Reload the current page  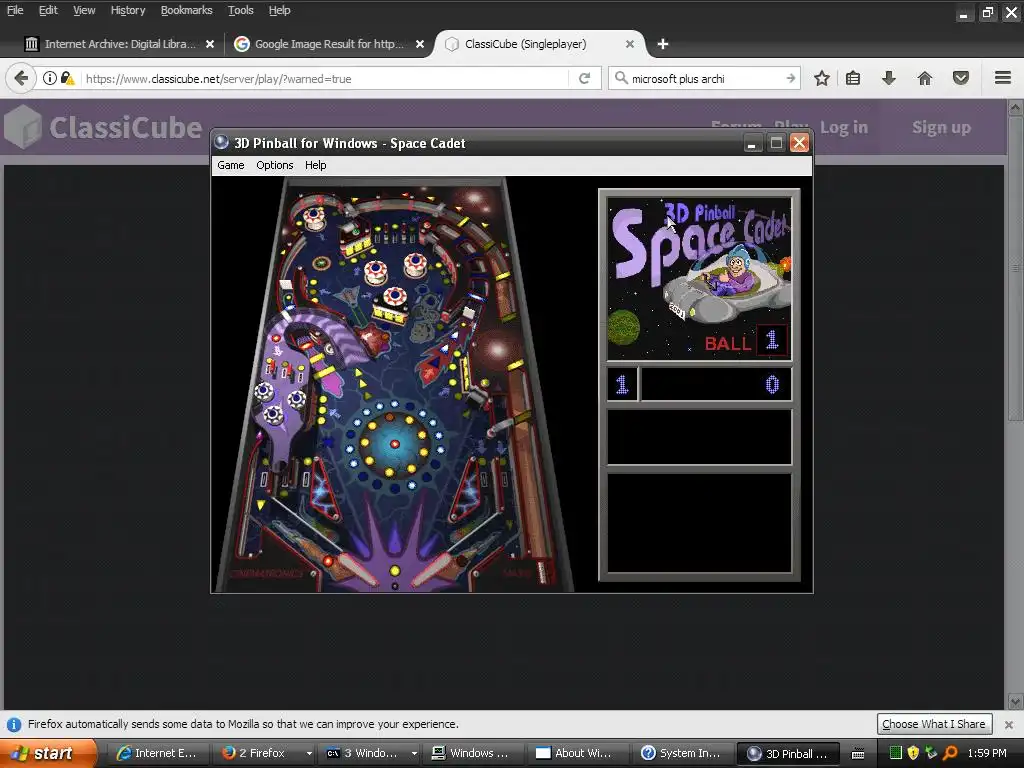pos(584,78)
